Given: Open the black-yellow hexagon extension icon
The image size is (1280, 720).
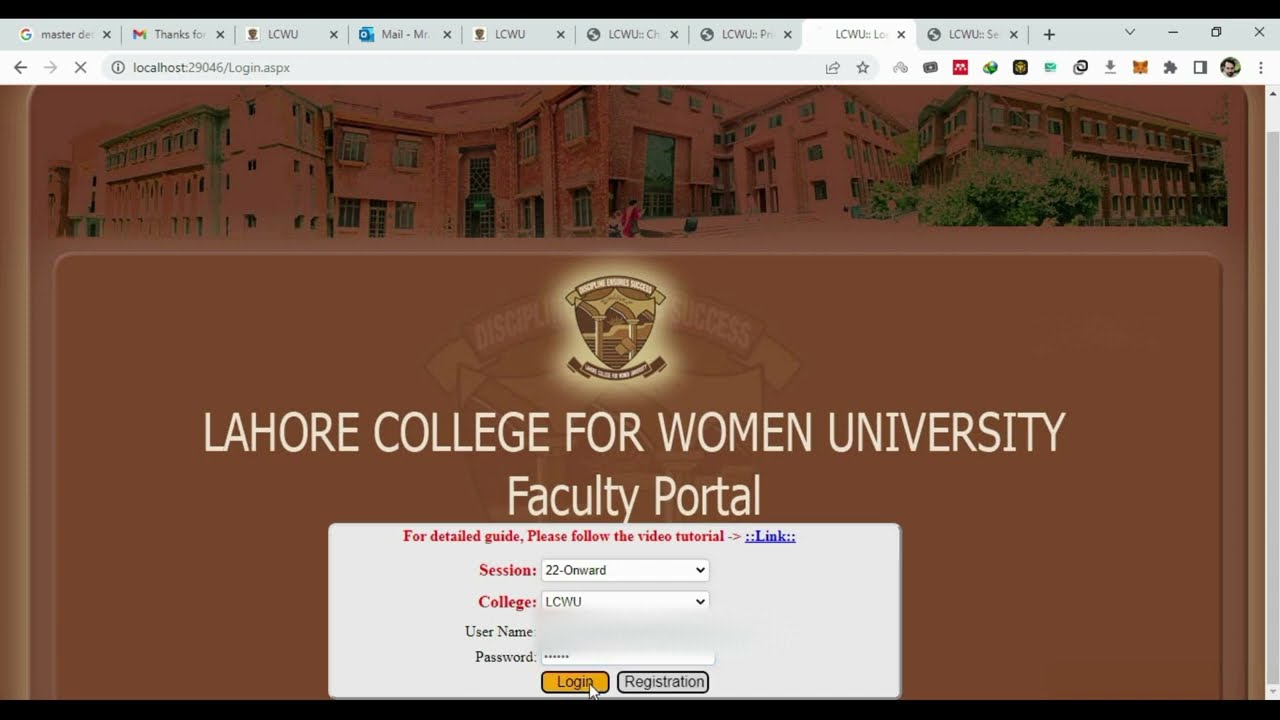Looking at the screenshot, I should (1020, 67).
